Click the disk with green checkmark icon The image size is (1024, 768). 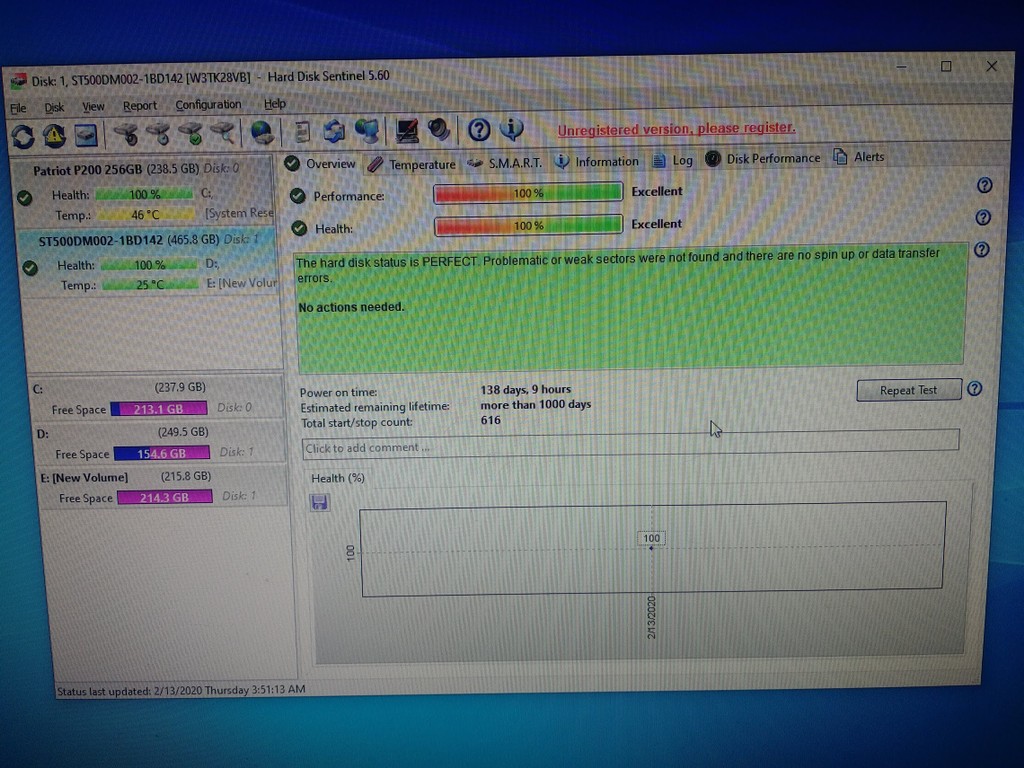pyautogui.click(x=190, y=131)
